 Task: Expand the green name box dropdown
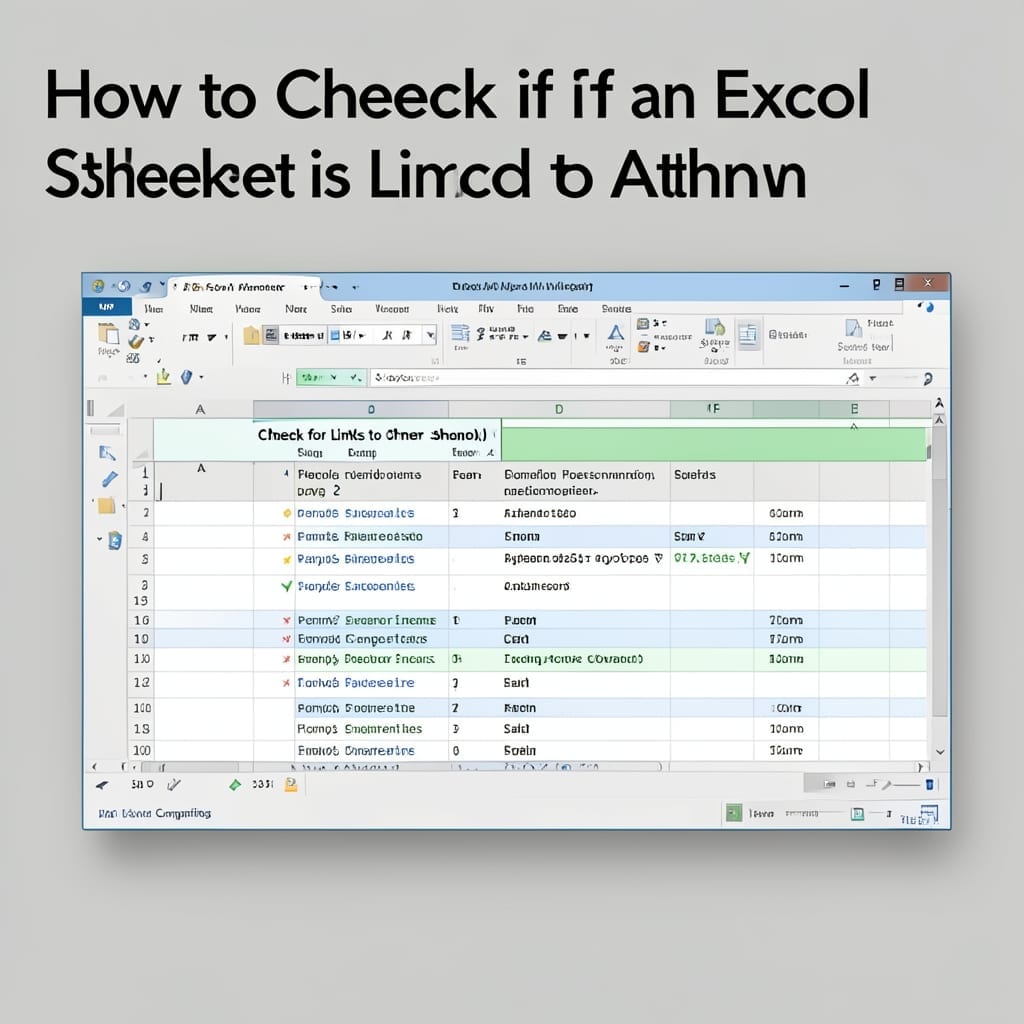coord(334,377)
